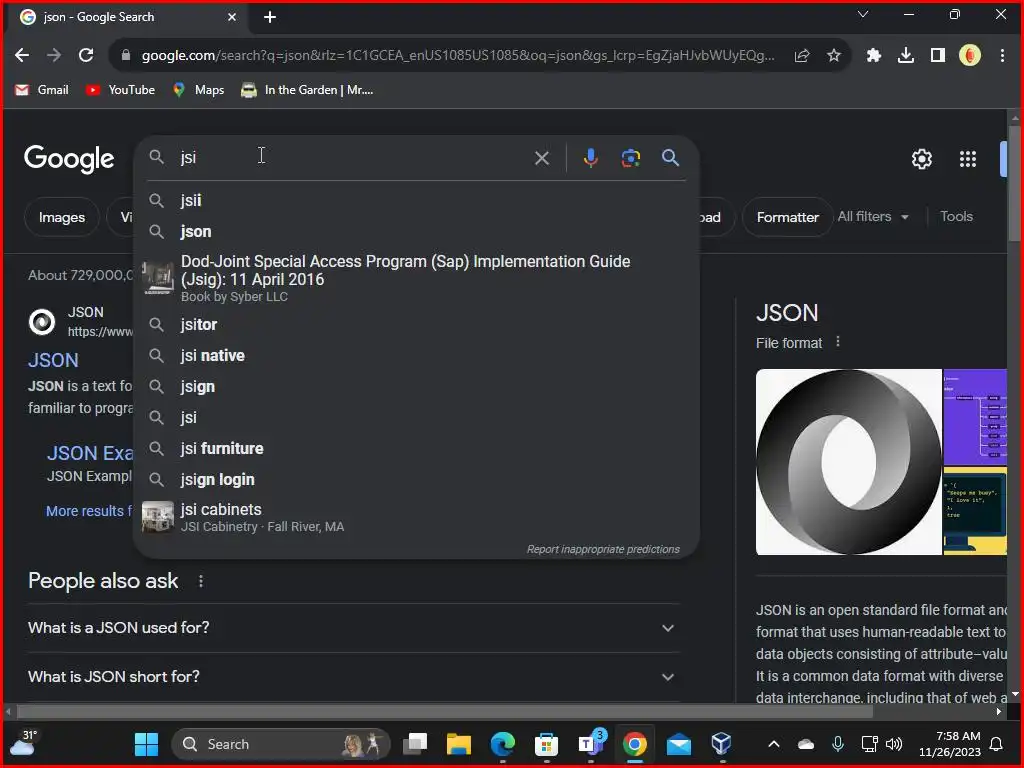Screen dimensions: 1024x768
Task: Open the volume control in tray
Action: [894, 744]
